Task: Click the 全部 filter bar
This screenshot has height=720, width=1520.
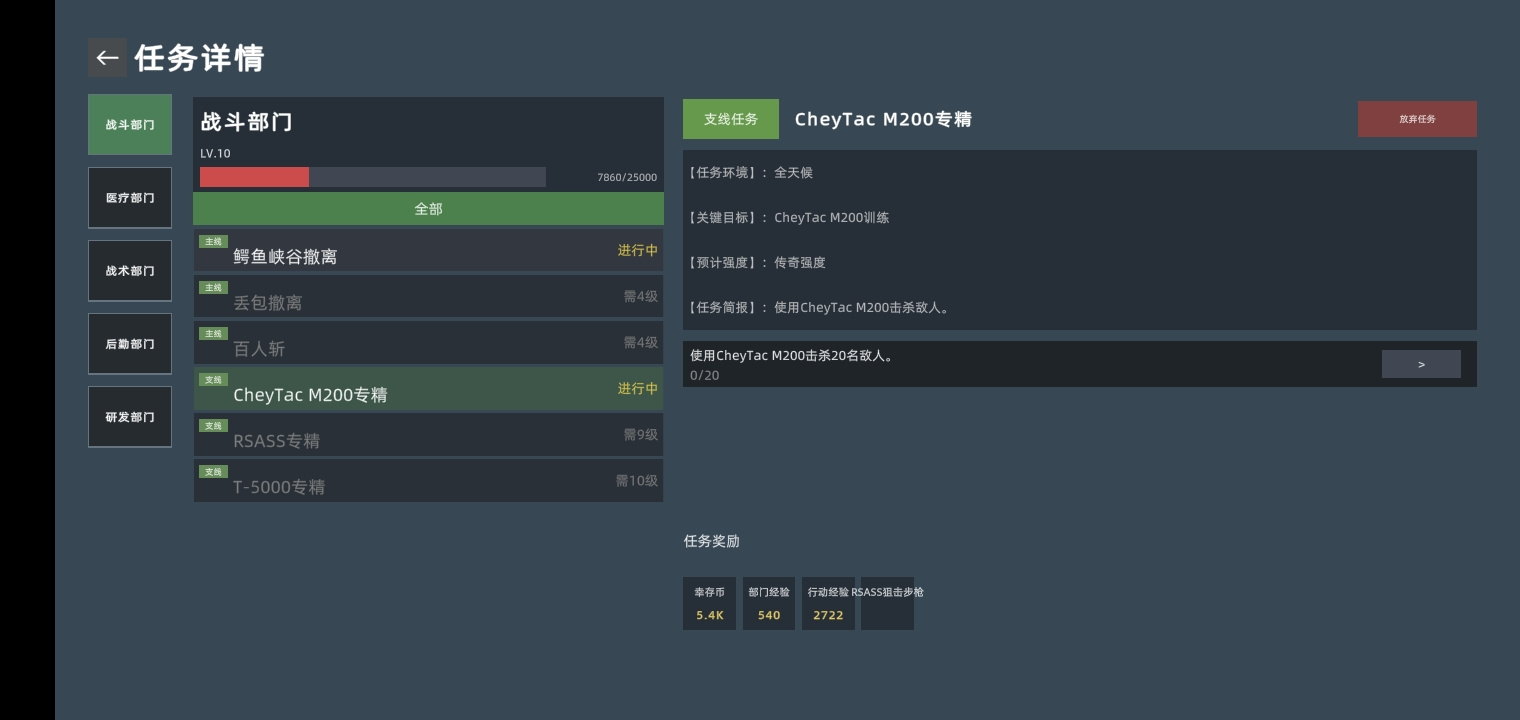Action: click(428, 209)
